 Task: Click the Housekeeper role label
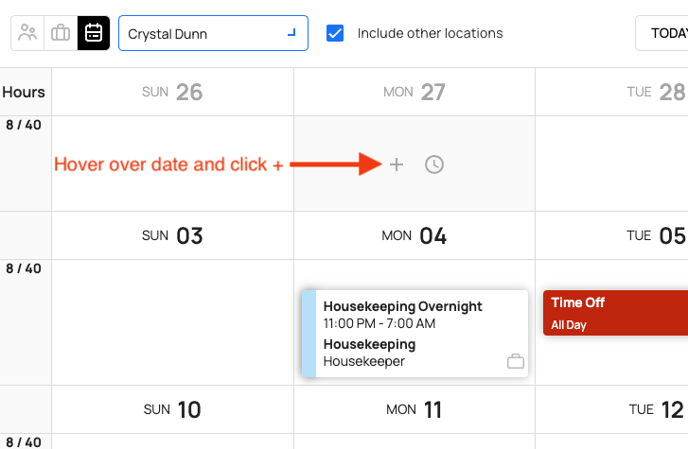pos(364,361)
